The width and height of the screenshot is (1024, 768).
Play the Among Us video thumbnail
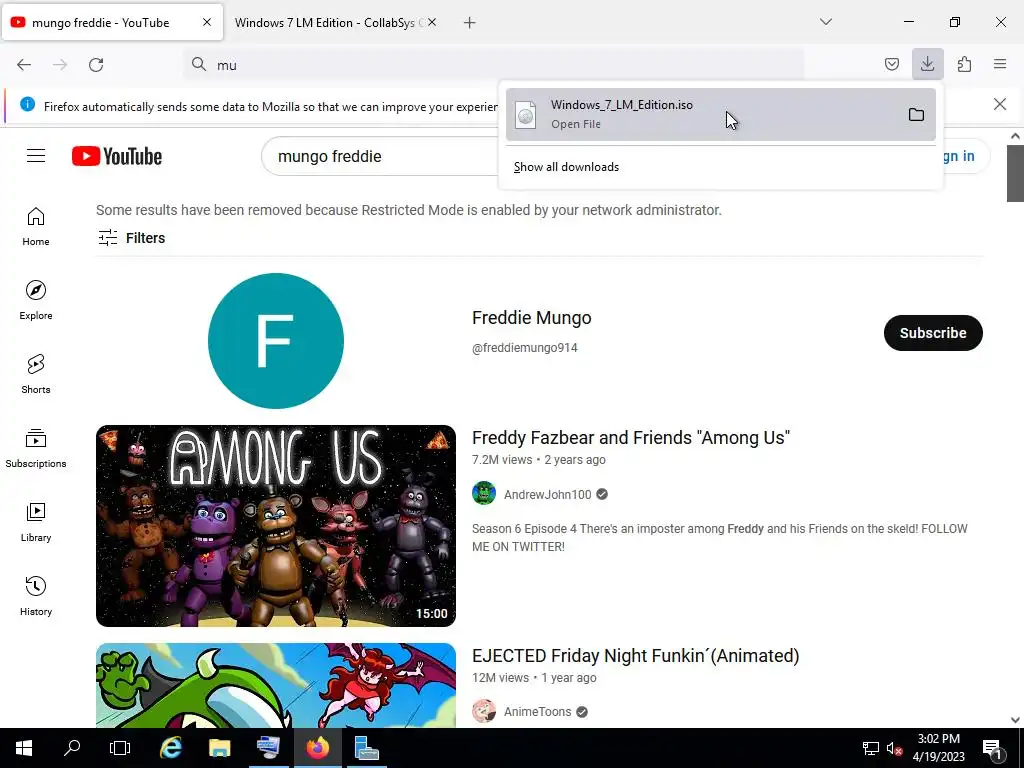tap(276, 526)
